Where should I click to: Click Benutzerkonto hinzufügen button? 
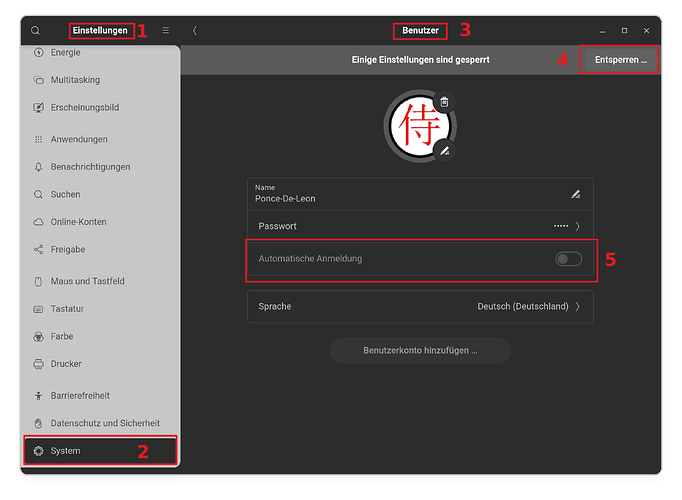tap(420, 351)
